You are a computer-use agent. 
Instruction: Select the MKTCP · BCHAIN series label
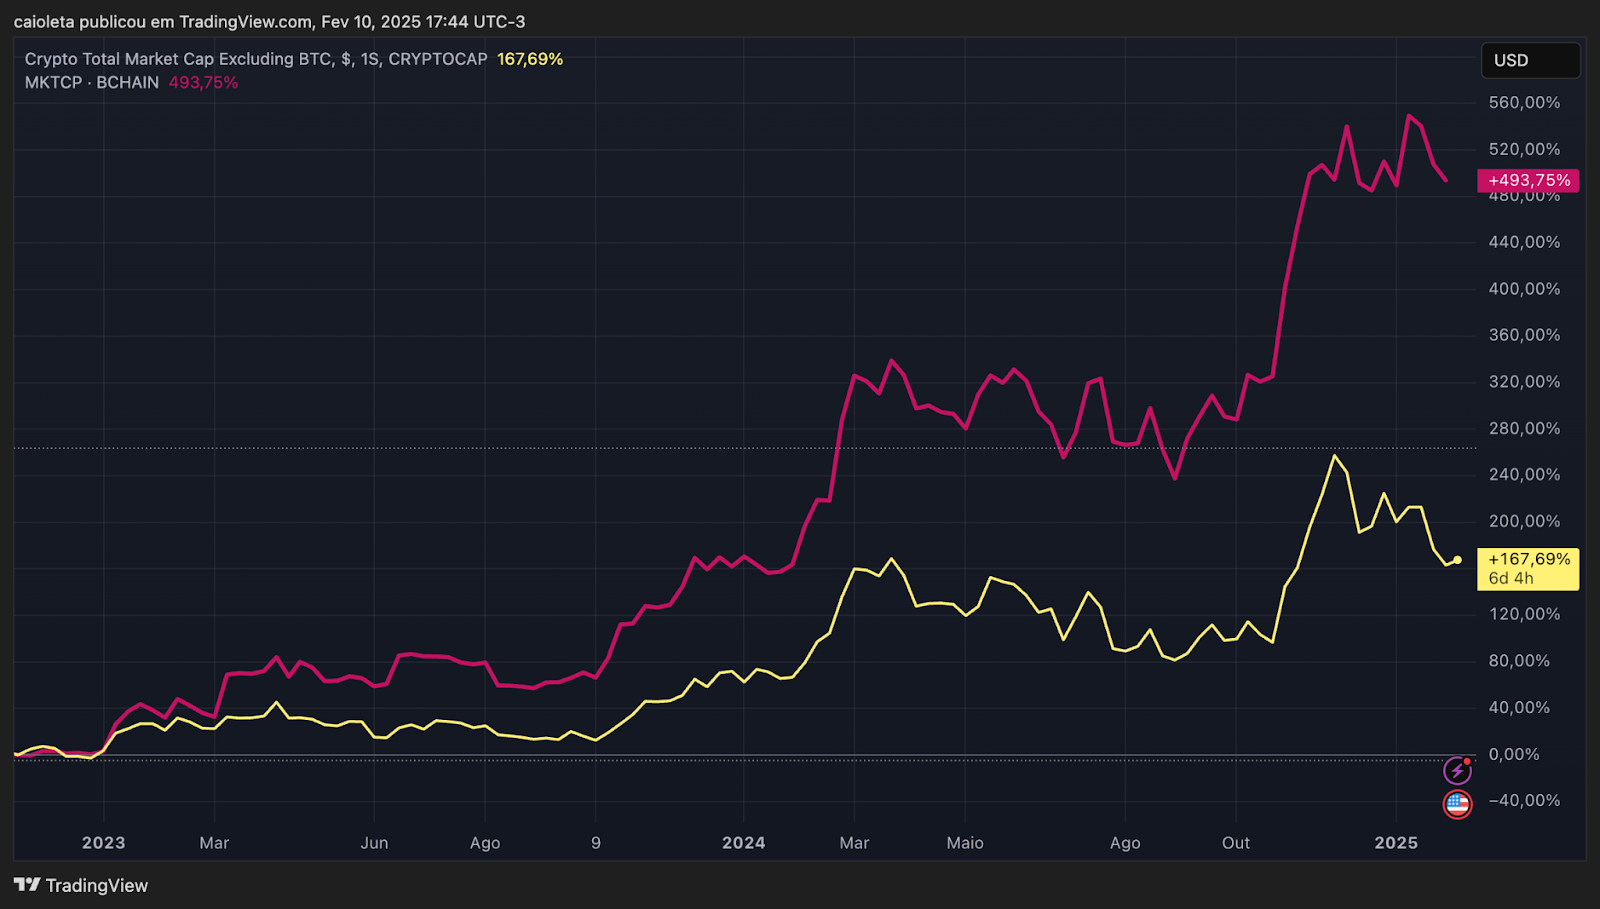point(90,82)
